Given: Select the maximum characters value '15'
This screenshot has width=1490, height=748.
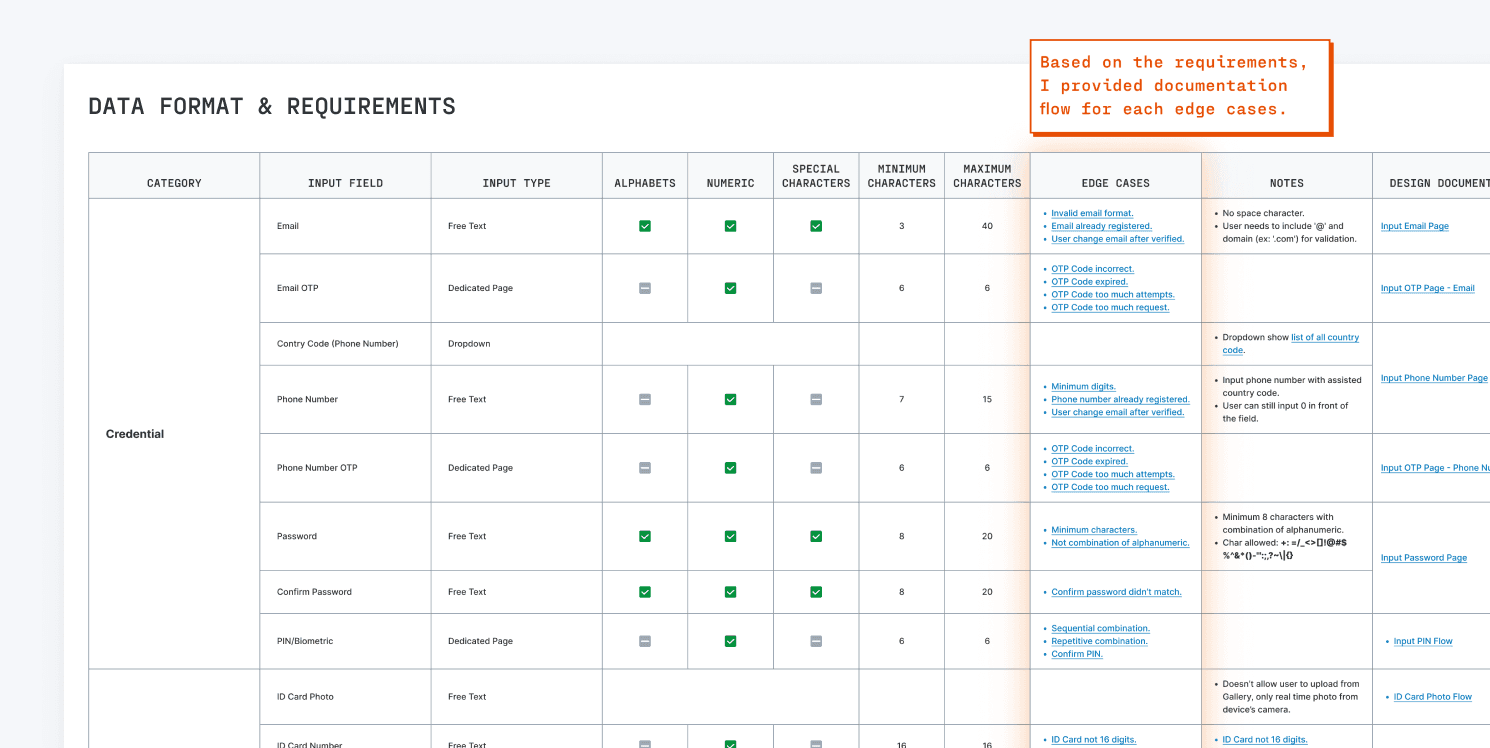Looking at the screenshot, I should click(x=987, y=399).
